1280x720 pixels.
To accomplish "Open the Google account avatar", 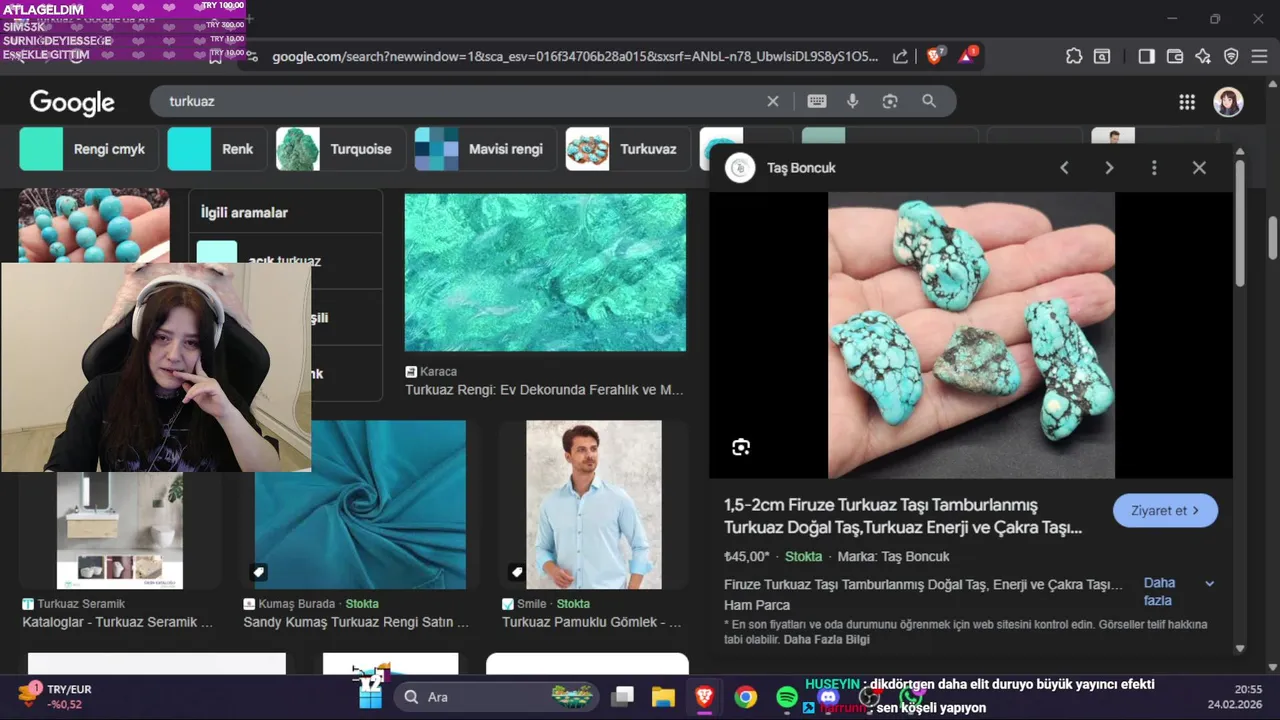I will tap(1228, 101).
